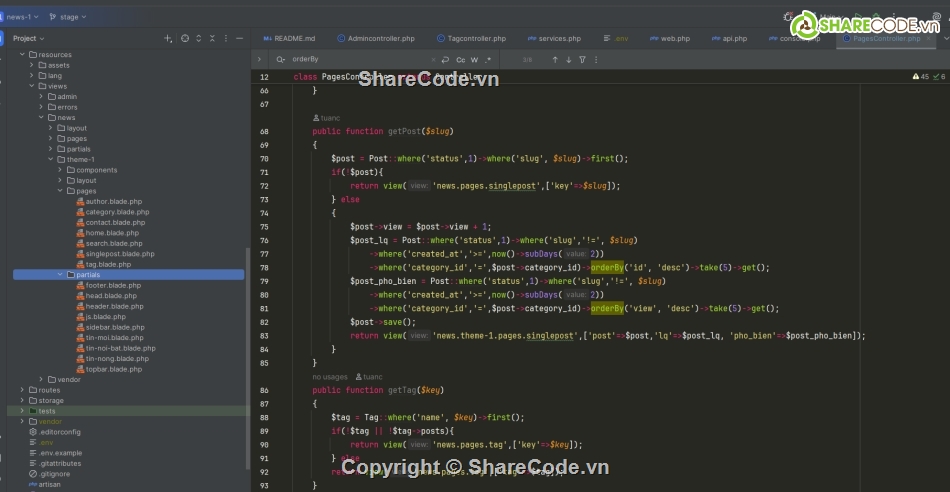Click the search history magnifier icon
The image size is (950, 492).
pos(281,59)
